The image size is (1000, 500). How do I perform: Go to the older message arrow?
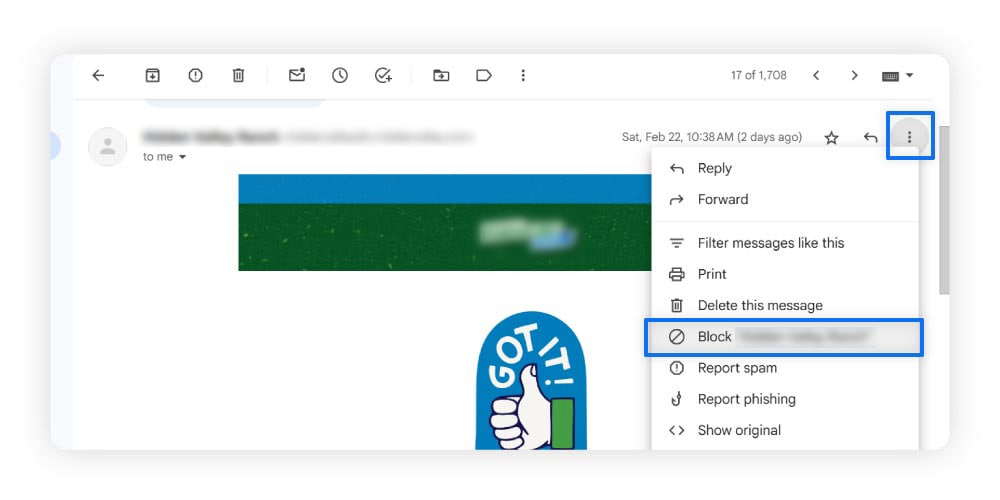point(854,76)
